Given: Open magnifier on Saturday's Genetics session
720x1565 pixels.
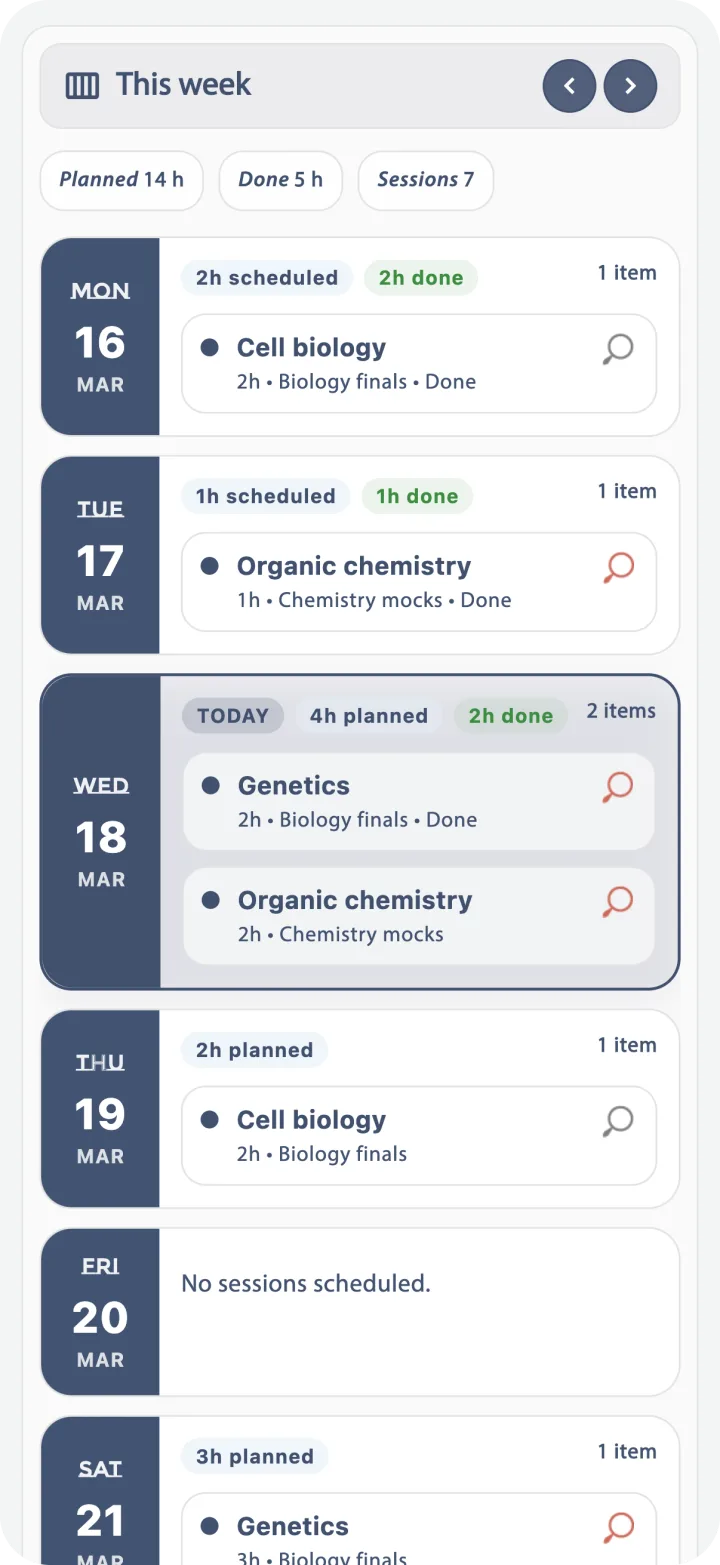Looking at the screenshot, I should tap(618, 1527).
